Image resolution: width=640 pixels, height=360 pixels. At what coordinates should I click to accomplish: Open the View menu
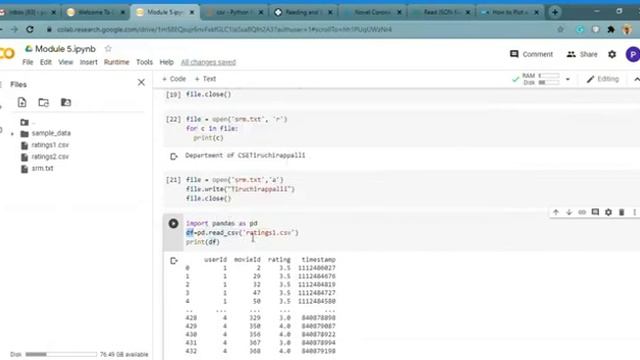(x=65, y=62)
